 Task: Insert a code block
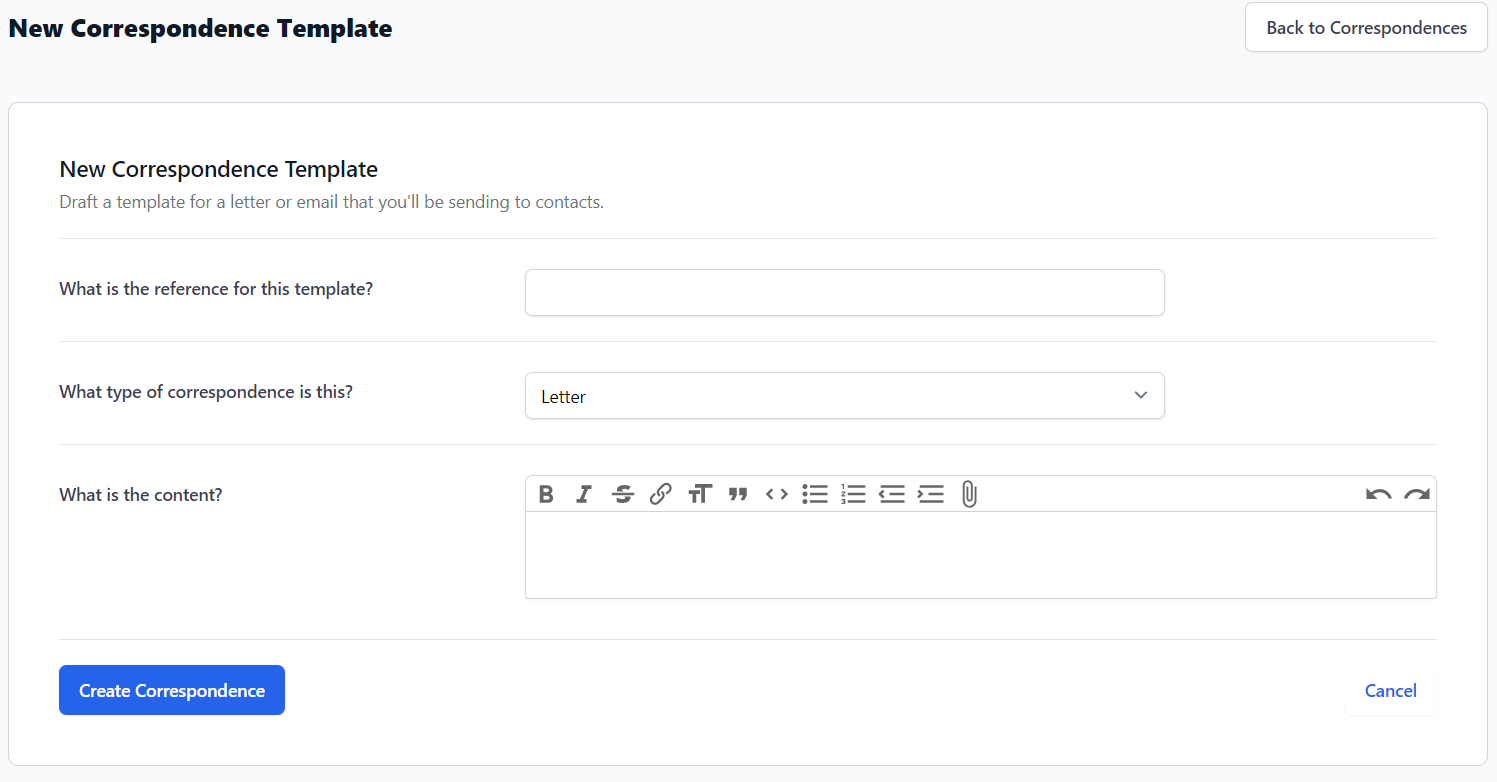coord(776,493)
